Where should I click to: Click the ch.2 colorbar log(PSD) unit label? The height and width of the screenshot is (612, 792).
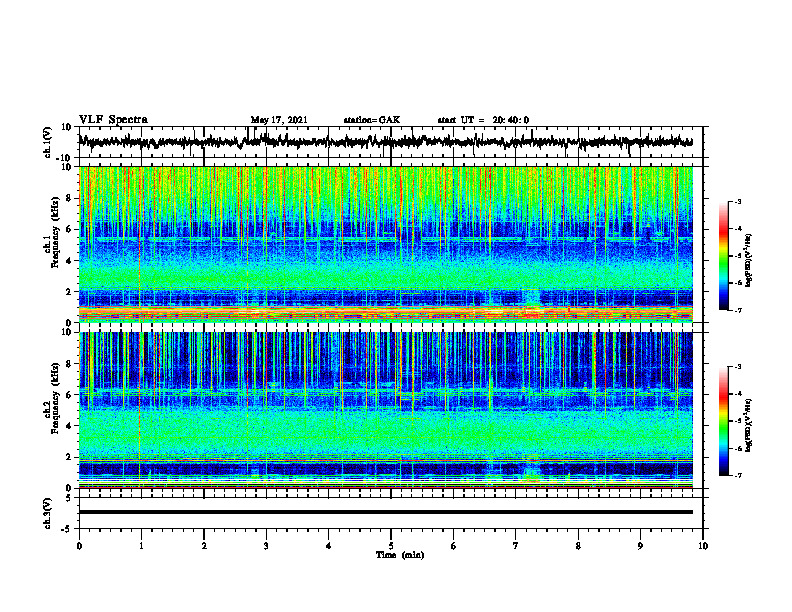[x=748, y=425]
